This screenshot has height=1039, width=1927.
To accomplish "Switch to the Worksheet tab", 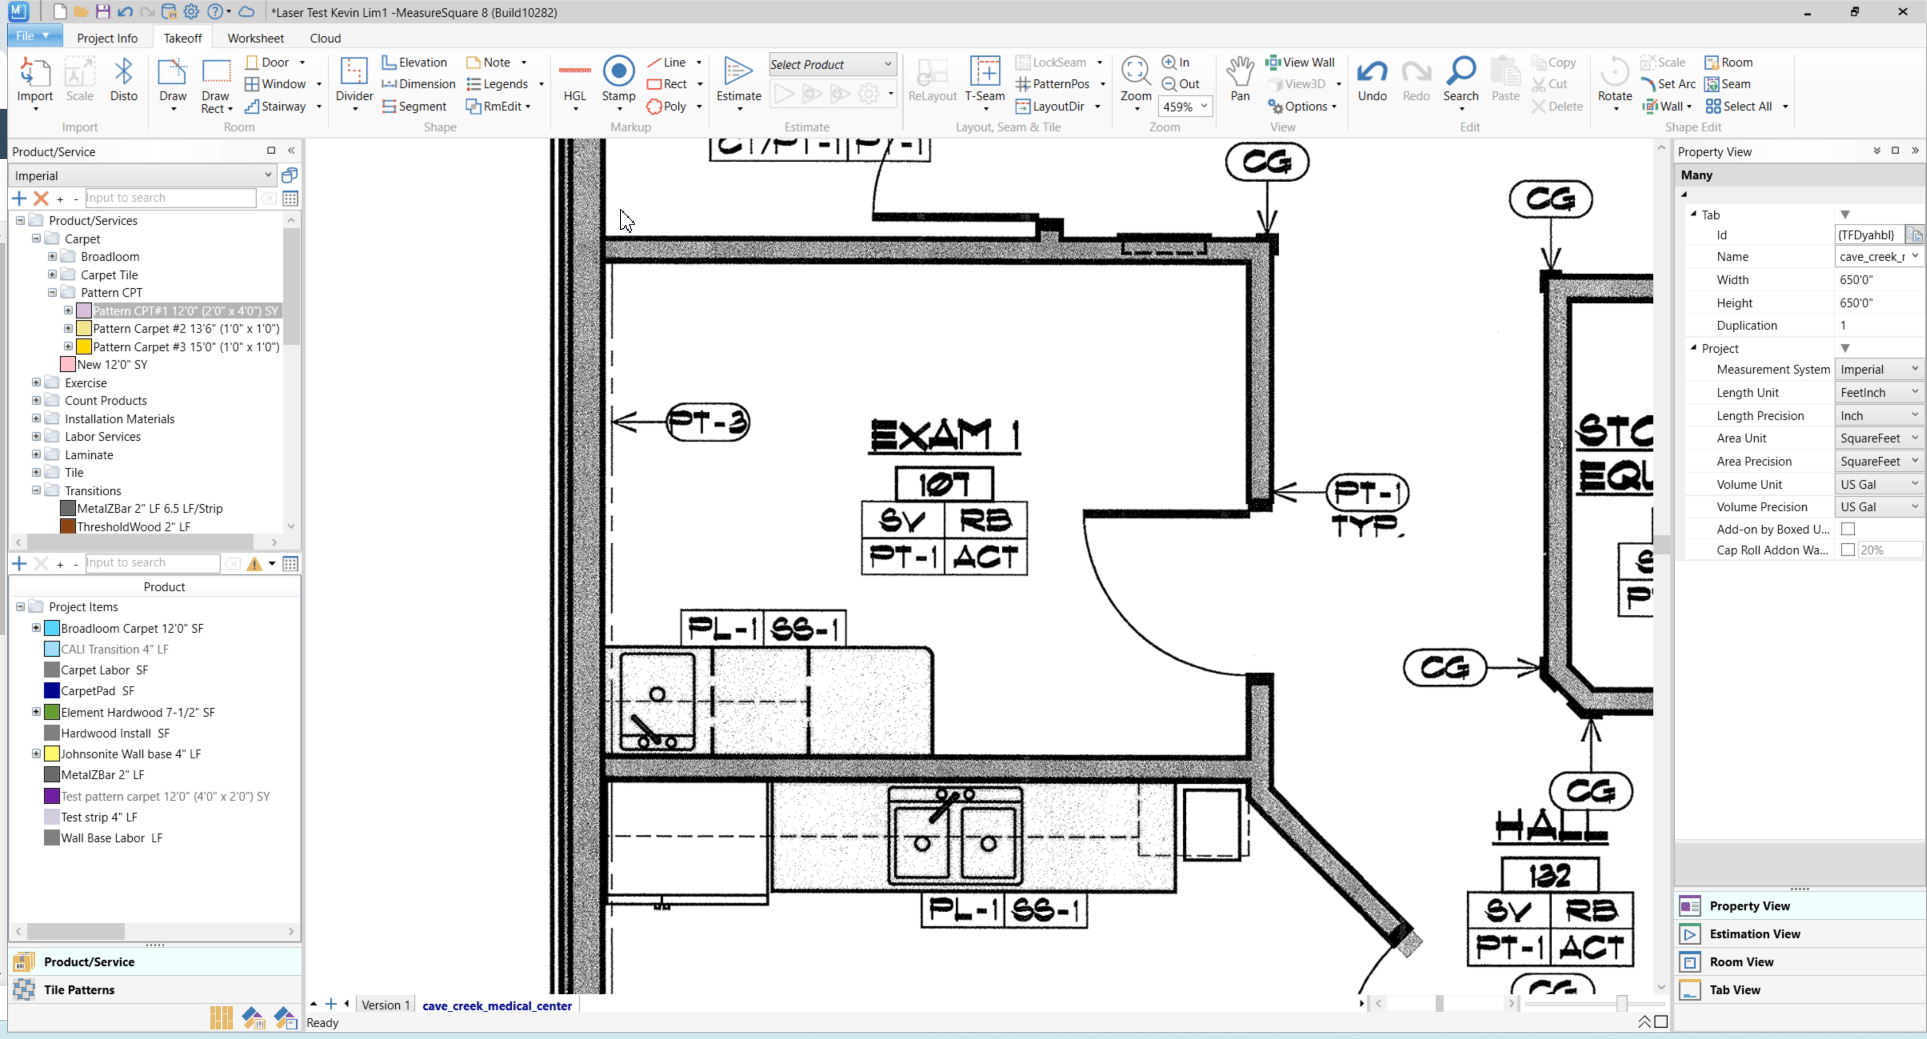I will (x=256, y=38).
